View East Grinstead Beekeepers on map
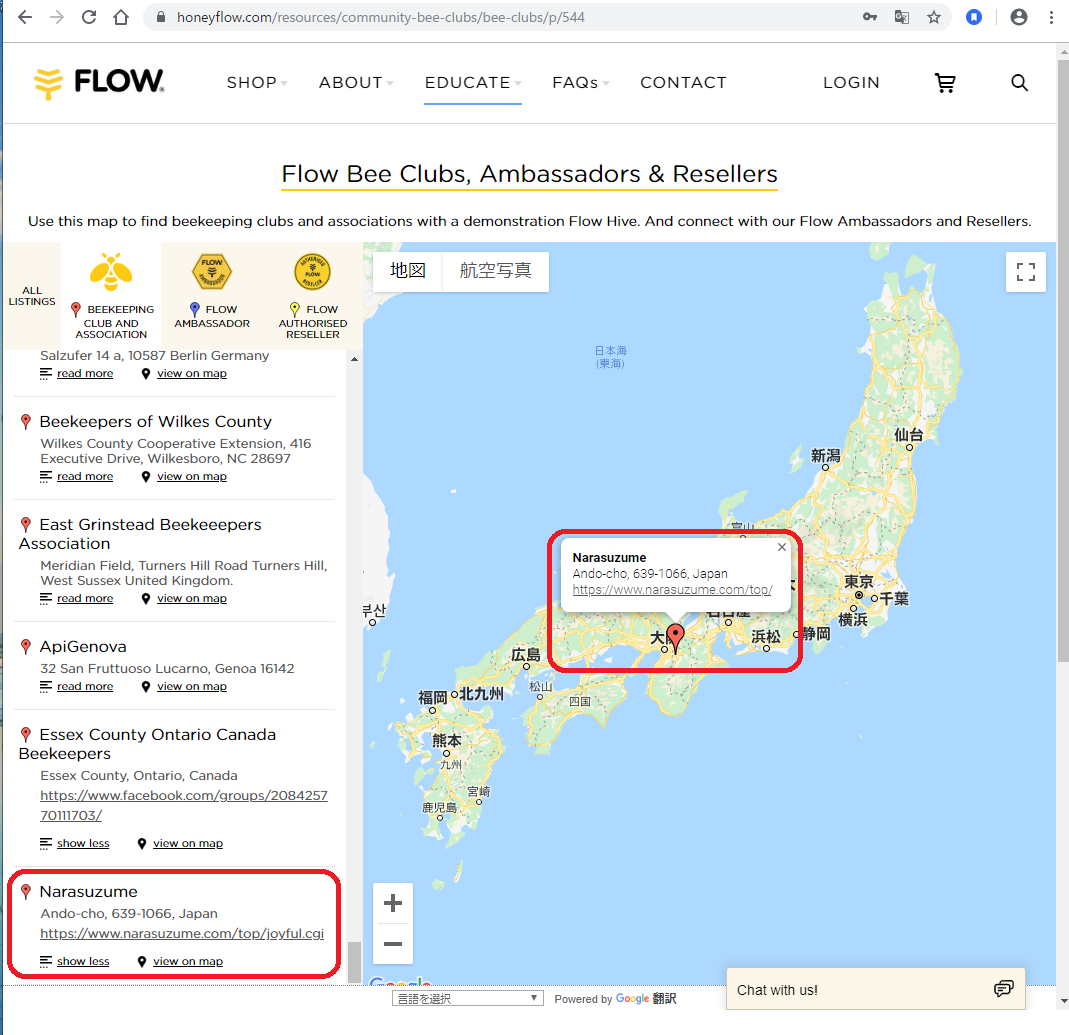The image size is (1069, 1035). coord(192,598)
